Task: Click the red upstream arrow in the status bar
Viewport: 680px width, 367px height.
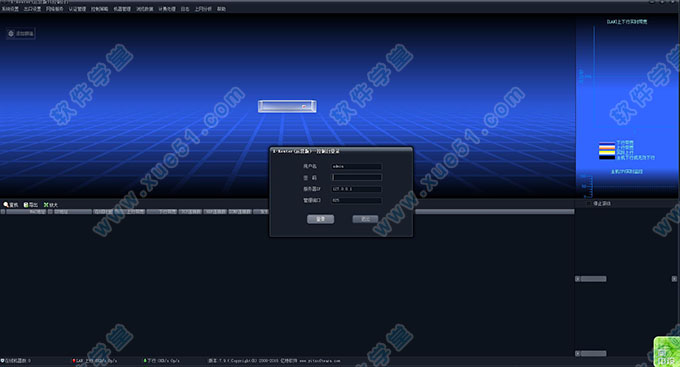Action: coord(74,360)
